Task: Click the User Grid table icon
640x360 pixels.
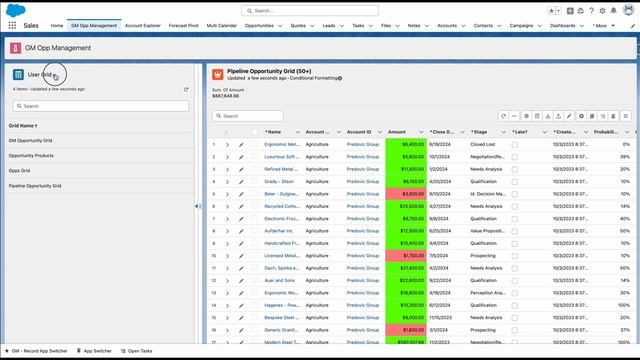Action: [x=18, y=74]
